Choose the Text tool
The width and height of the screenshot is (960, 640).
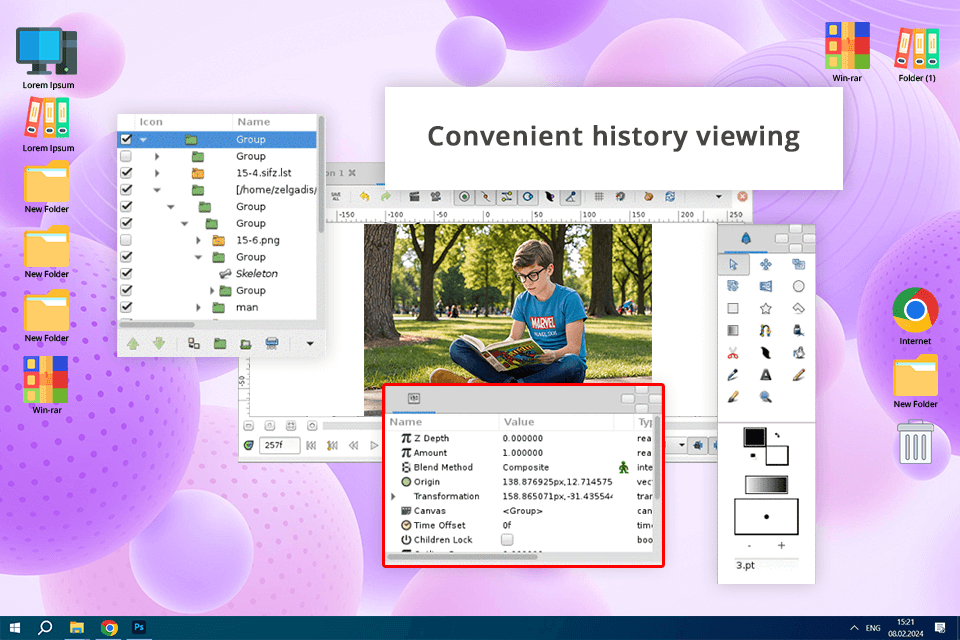click(x=765, y=375)
